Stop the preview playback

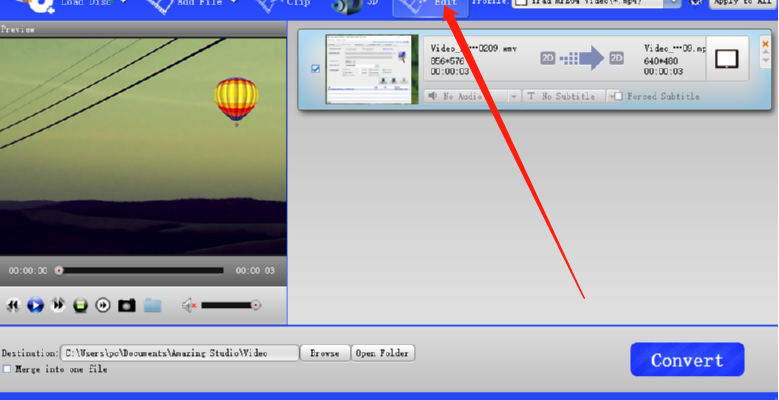coord(80,305)
